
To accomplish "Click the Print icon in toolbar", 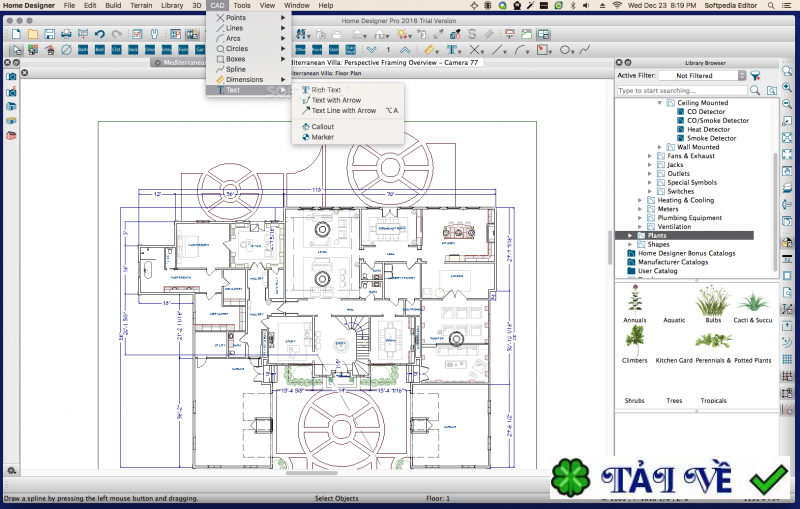I will (x=65, y=34).
